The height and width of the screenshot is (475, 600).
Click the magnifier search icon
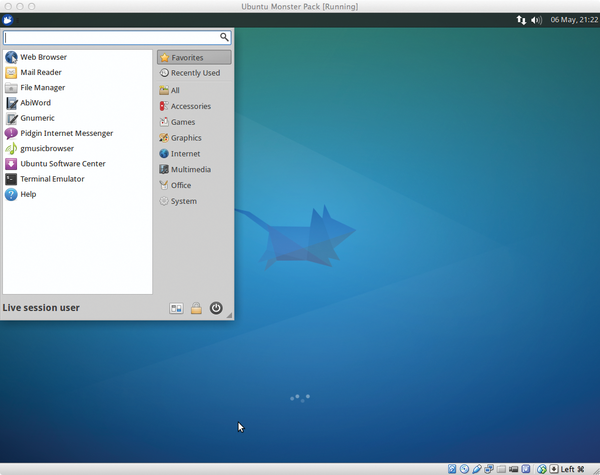pyautogui.click(x=224, y=37)
